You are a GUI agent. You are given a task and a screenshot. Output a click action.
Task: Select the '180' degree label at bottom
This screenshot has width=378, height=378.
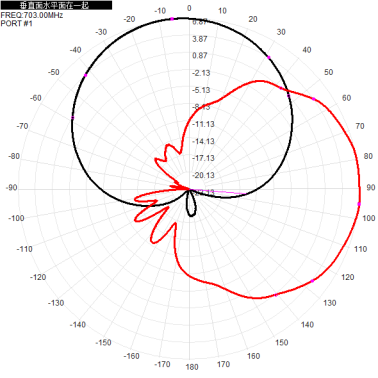tap(192, 367)
